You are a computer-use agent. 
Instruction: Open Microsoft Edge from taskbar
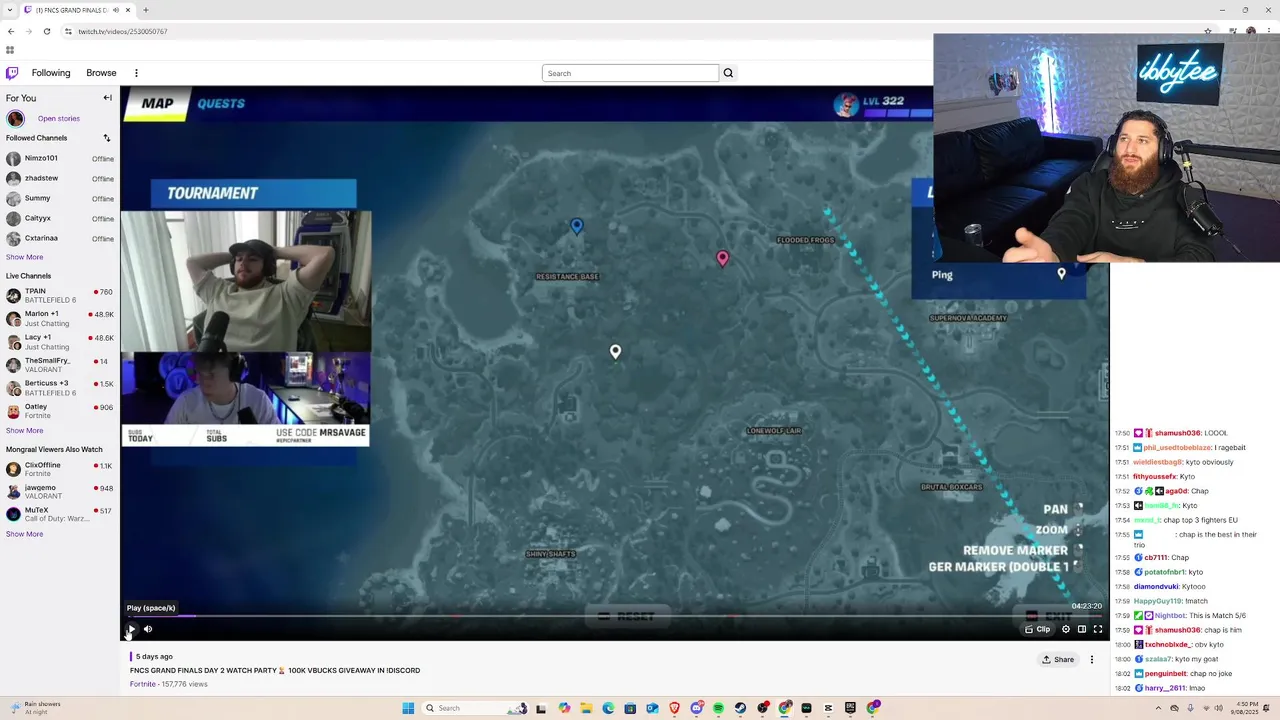(608, 708)
